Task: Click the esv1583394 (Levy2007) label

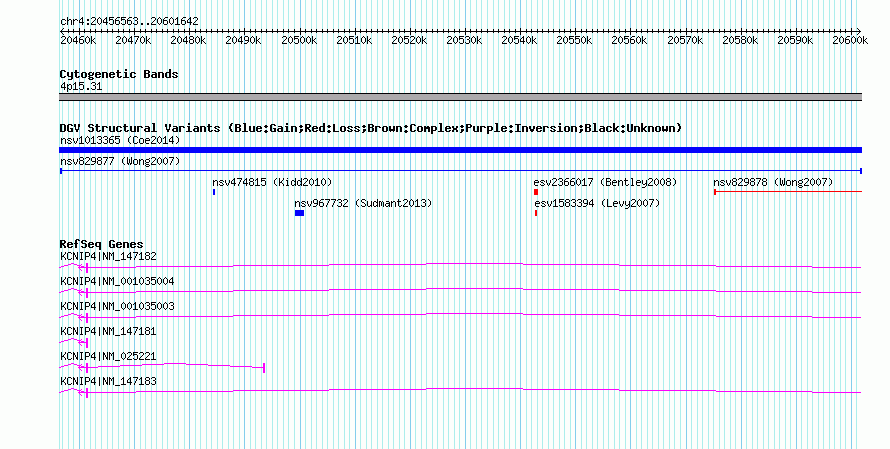Action: (597, 203)
